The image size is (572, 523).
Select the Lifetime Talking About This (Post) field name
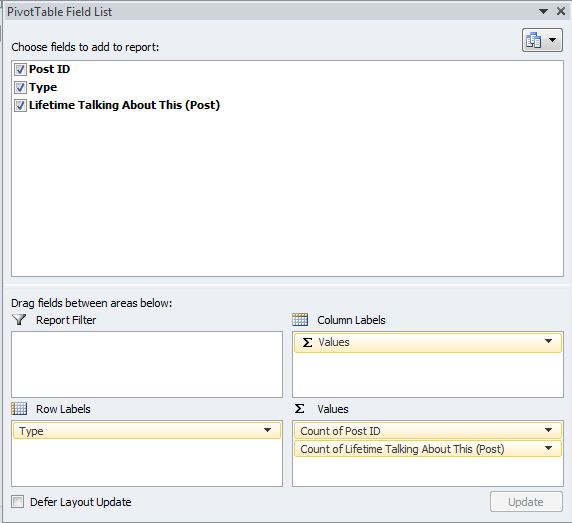pyautogui.click(x=124, y=105)
